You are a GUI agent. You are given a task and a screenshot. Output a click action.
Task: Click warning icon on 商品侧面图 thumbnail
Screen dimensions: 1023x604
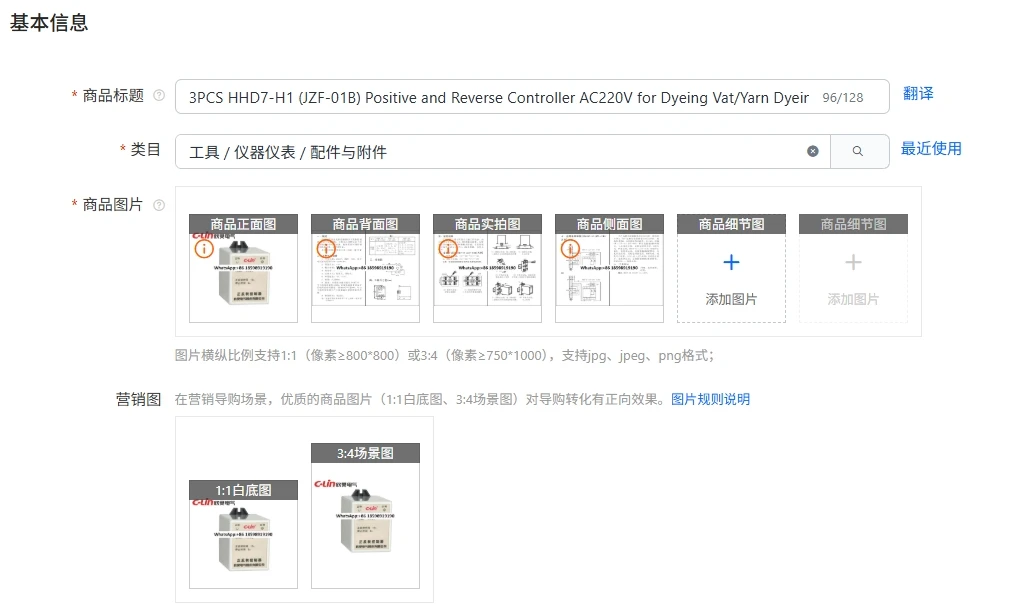click(x=570, y=249)
